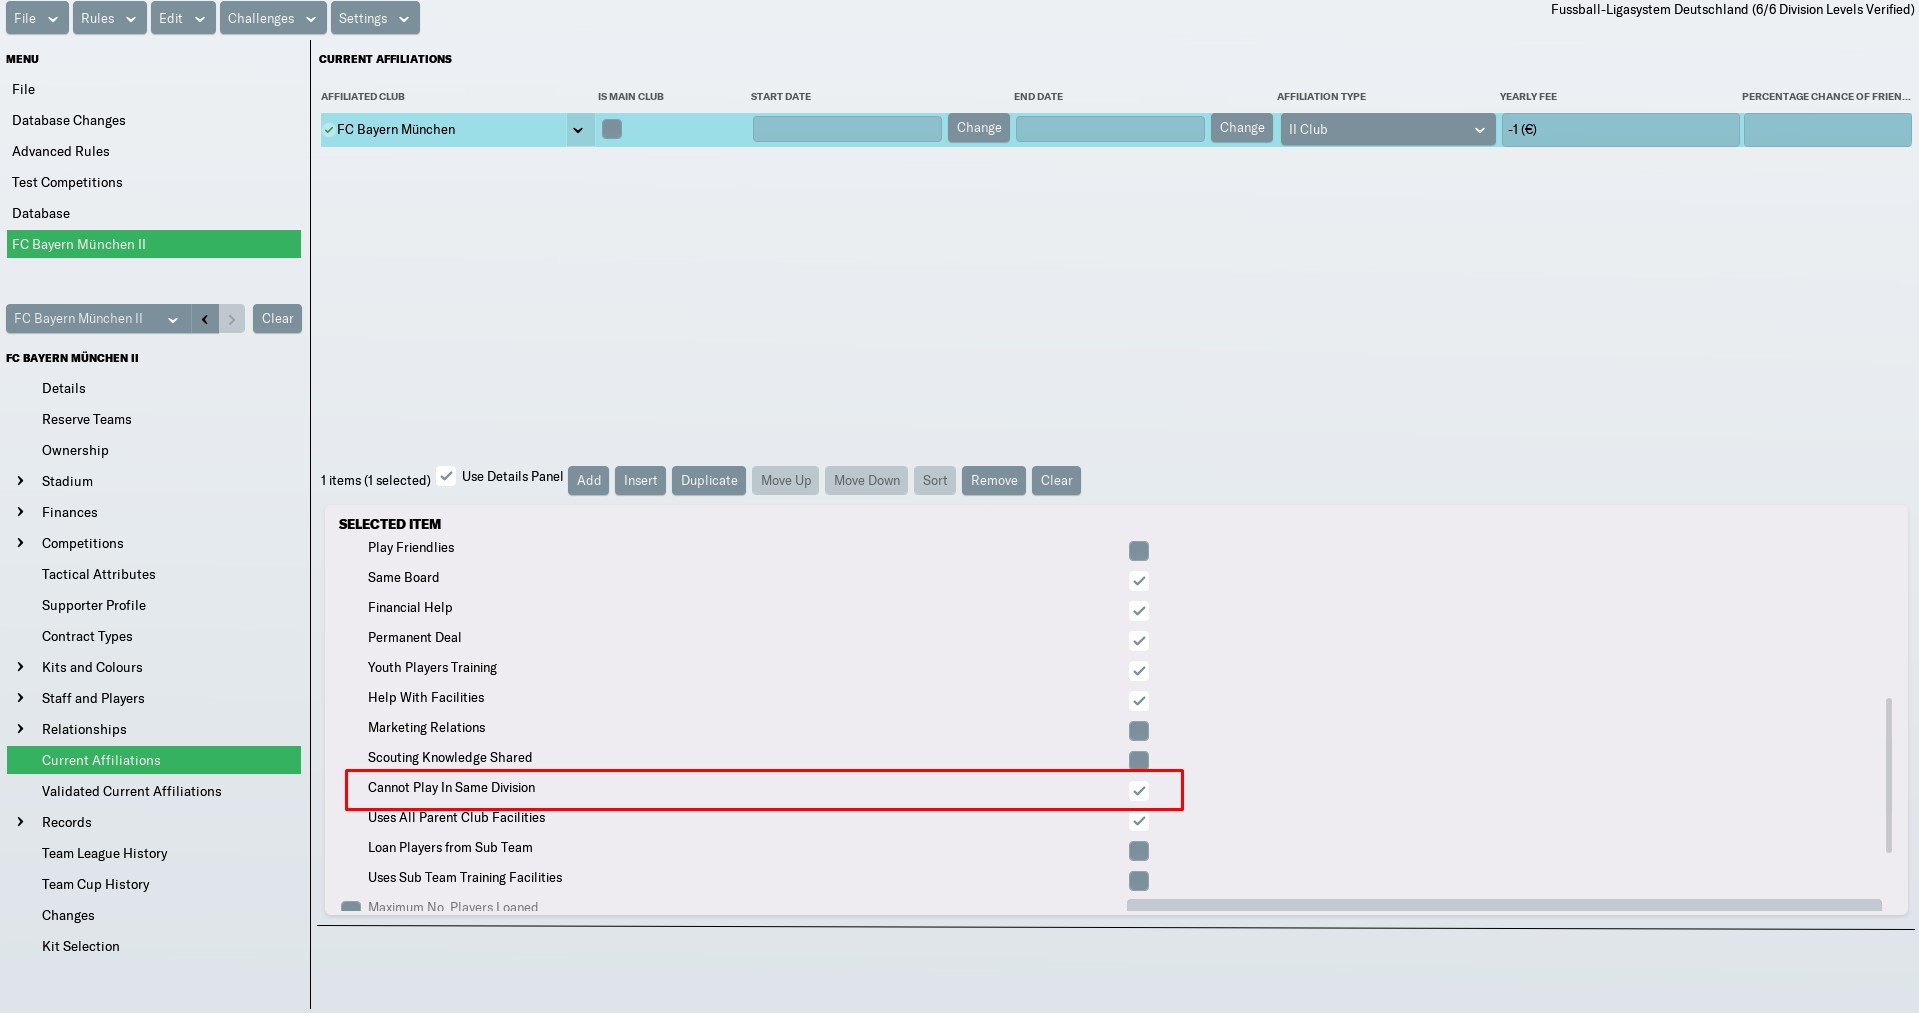Open Supporter Profile section
This screenshot has width=1919, height=1013.
click(94, 605)
